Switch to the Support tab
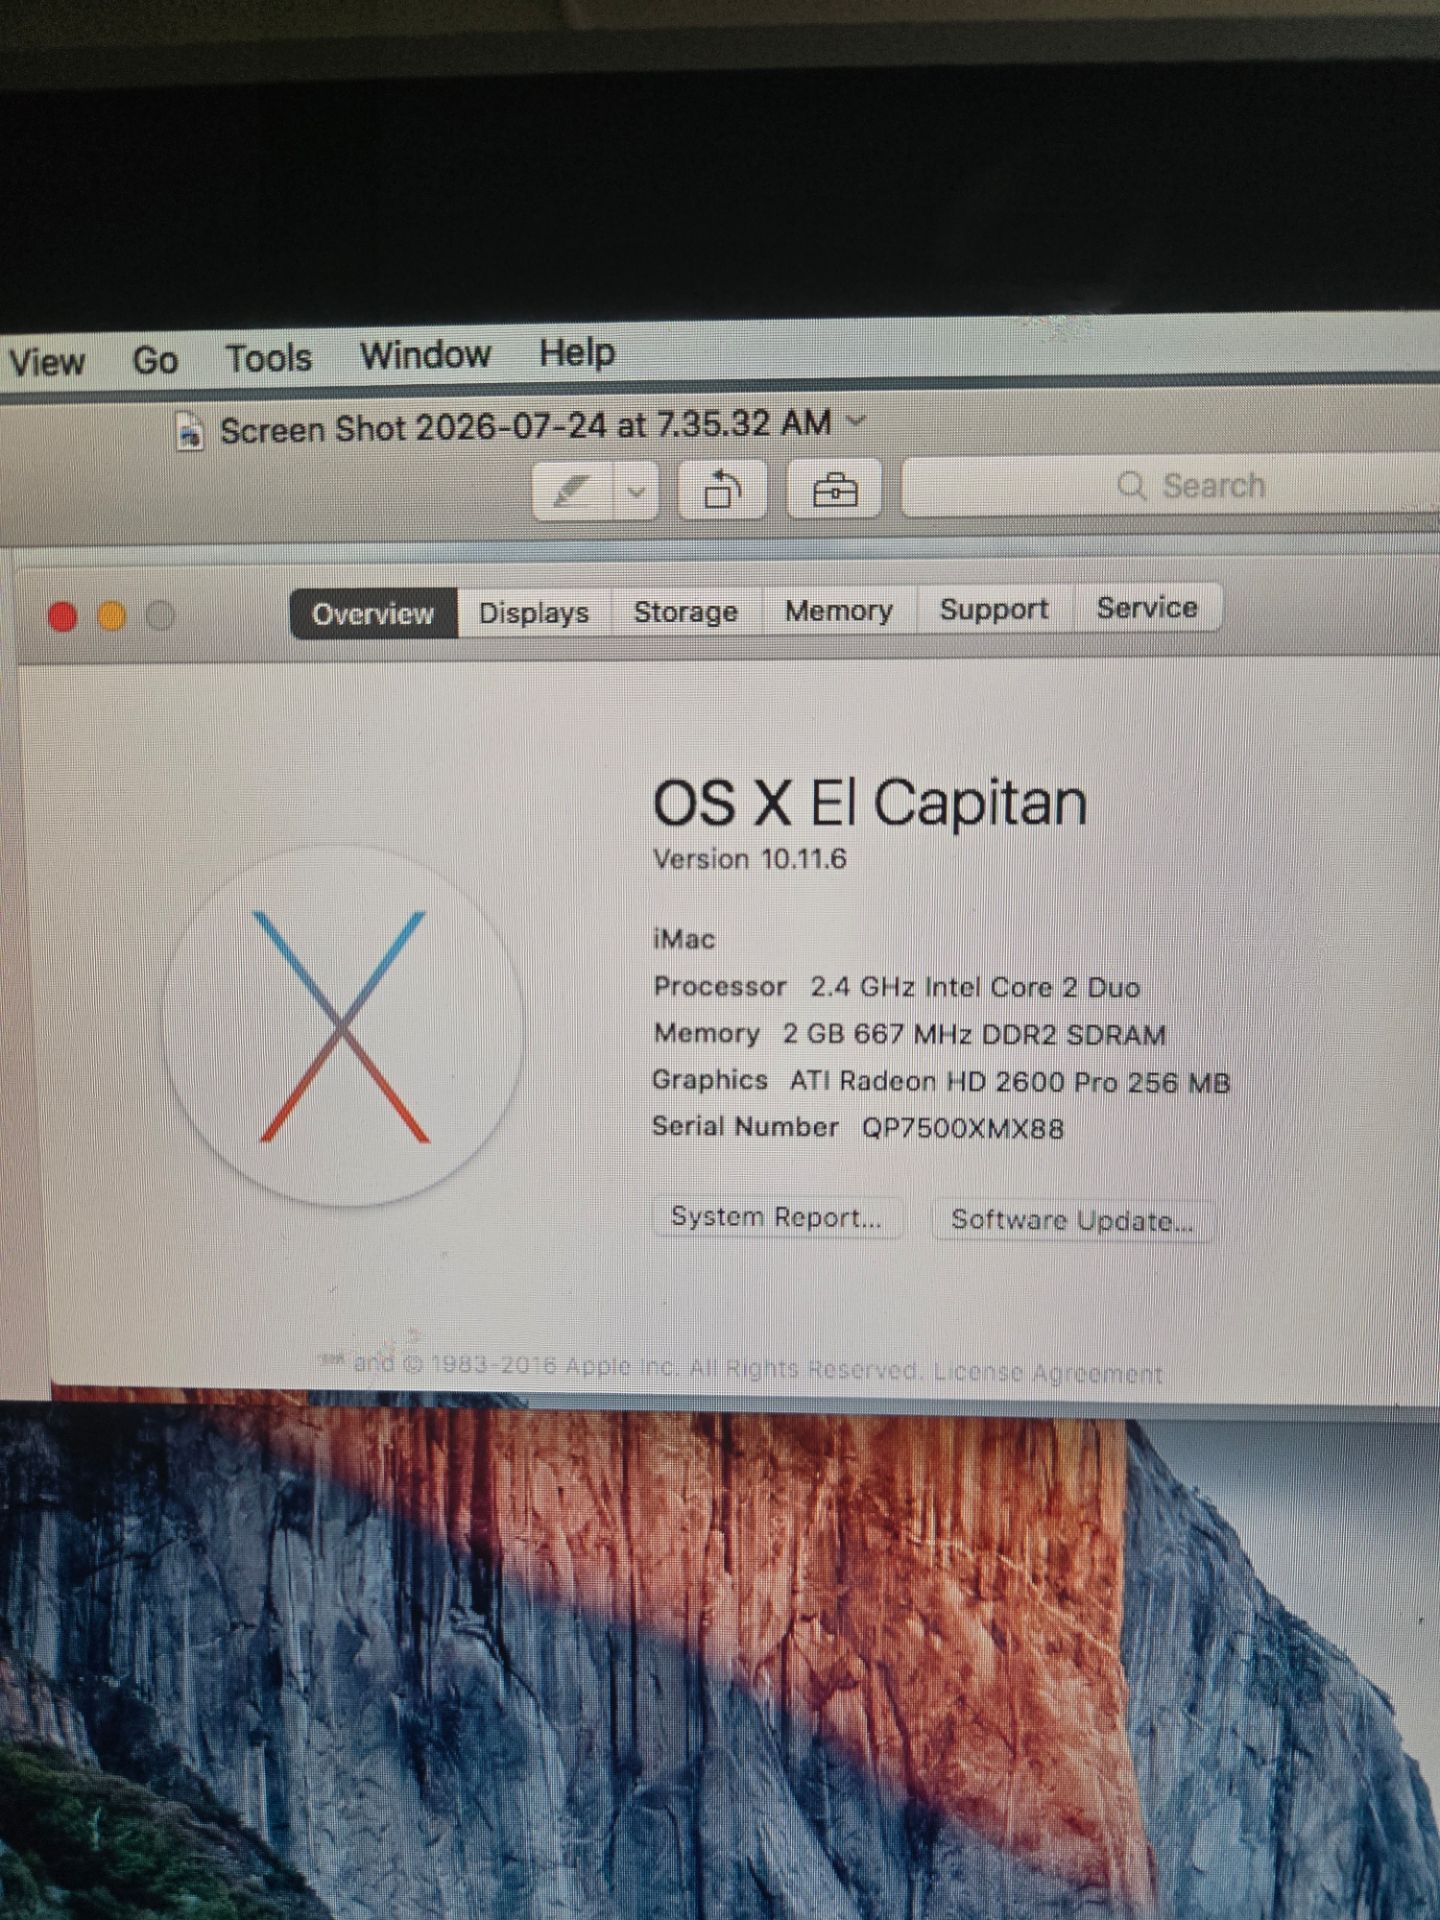 tap(995, 609)
